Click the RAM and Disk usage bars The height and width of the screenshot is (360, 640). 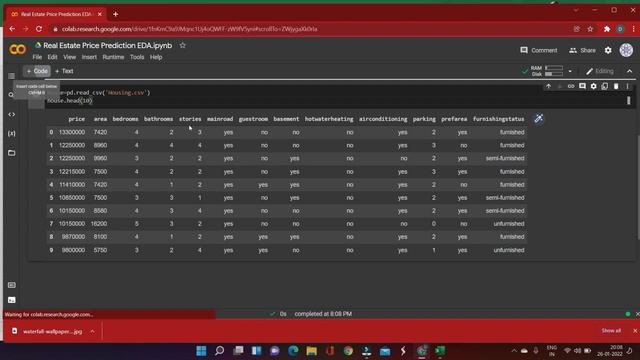(547, 71)
